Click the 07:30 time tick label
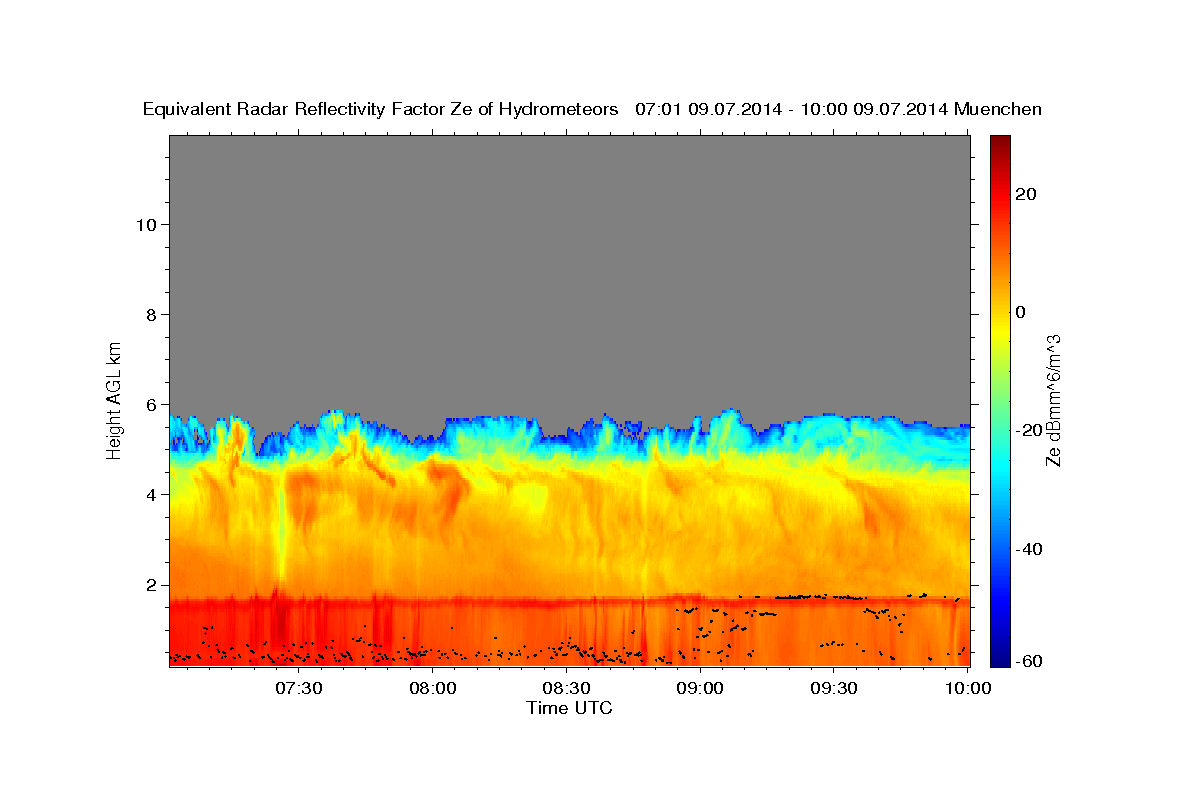 tap(299, 689)
